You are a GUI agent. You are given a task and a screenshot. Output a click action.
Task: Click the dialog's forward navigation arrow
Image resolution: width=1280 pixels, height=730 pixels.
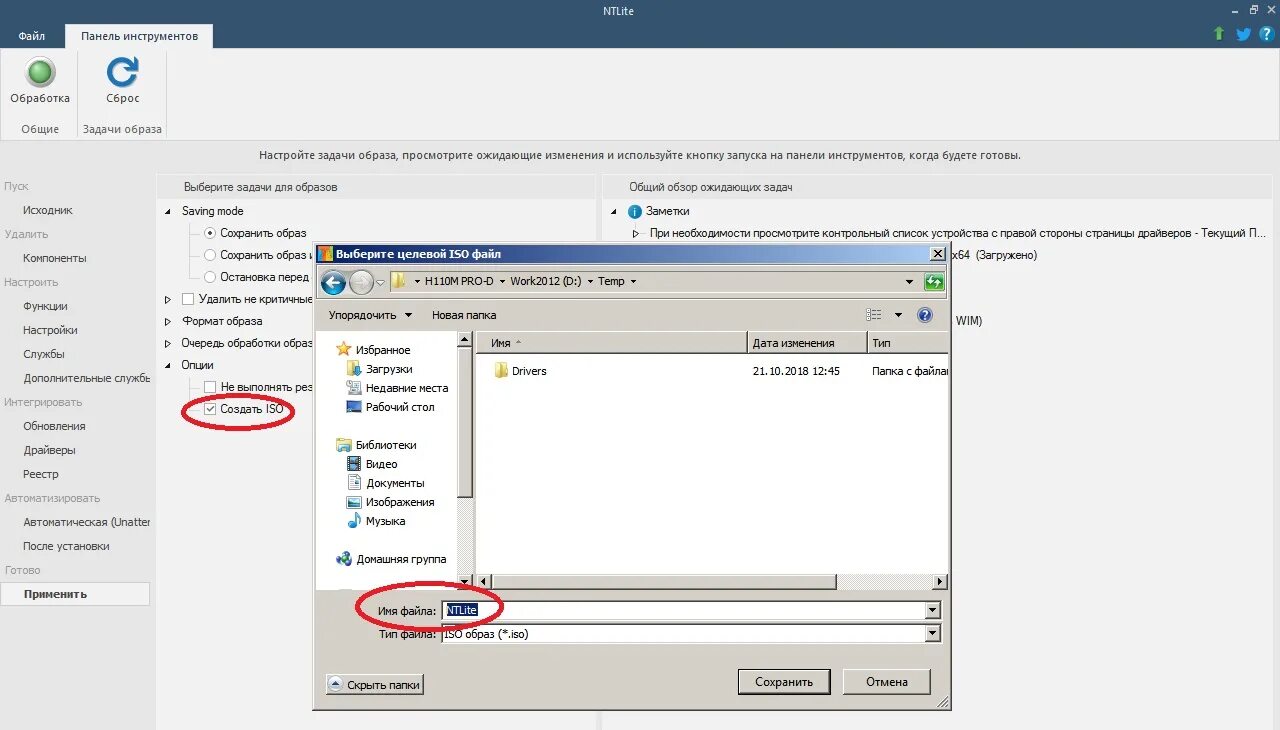pyautogui.click(x=361, y=283)
